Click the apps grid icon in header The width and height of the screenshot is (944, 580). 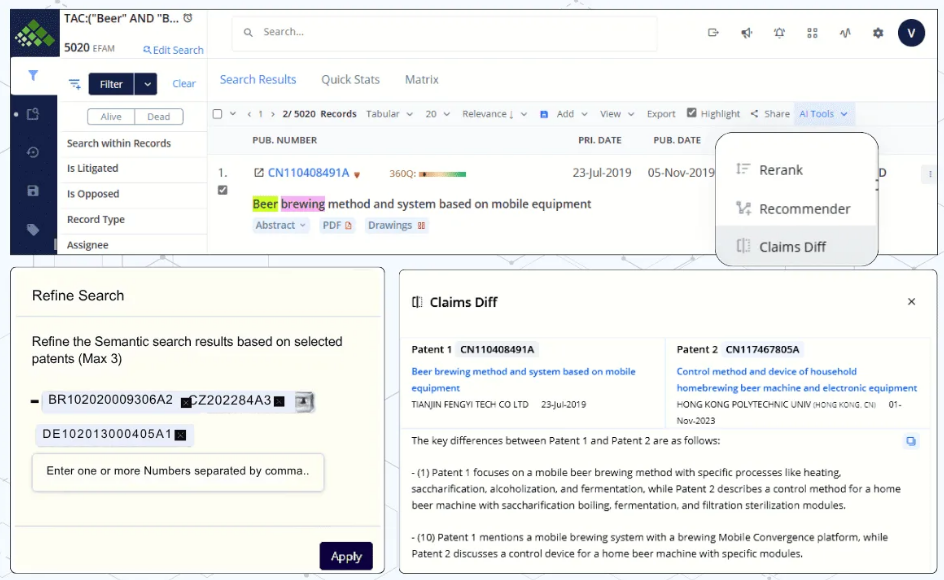[812, 33]
